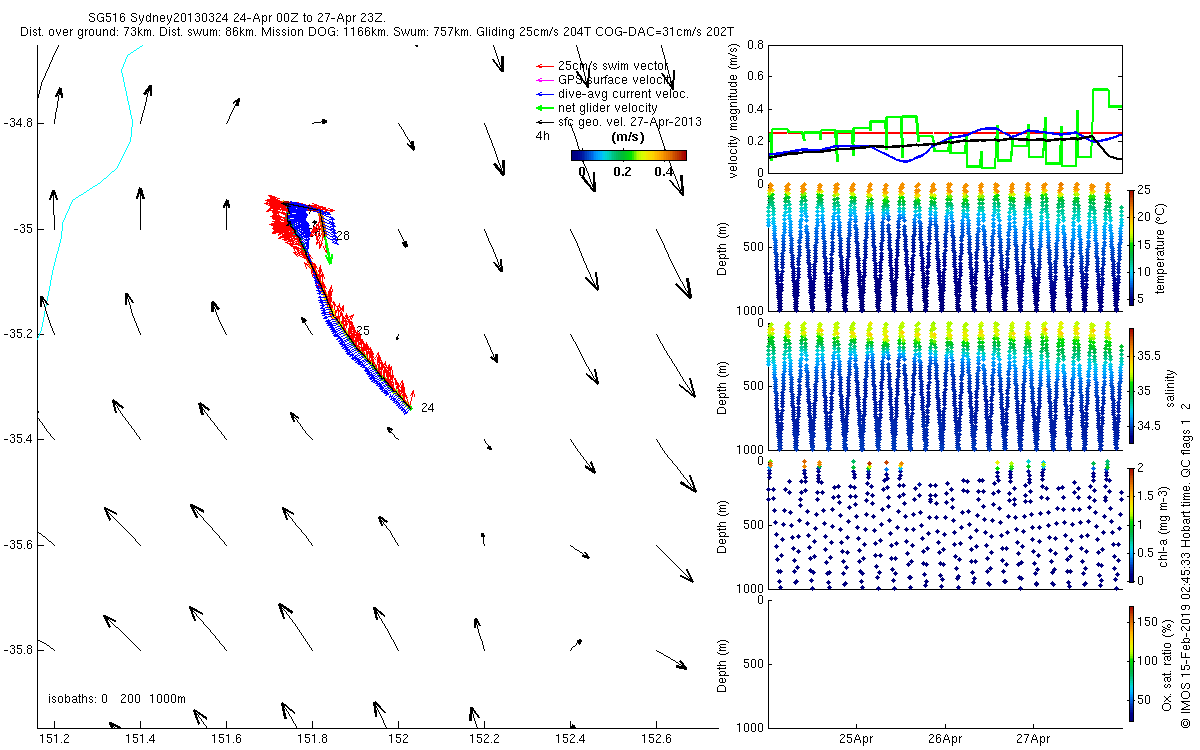
Task: Click the latitude tick '-35.2' on the map
Action: 17,333
